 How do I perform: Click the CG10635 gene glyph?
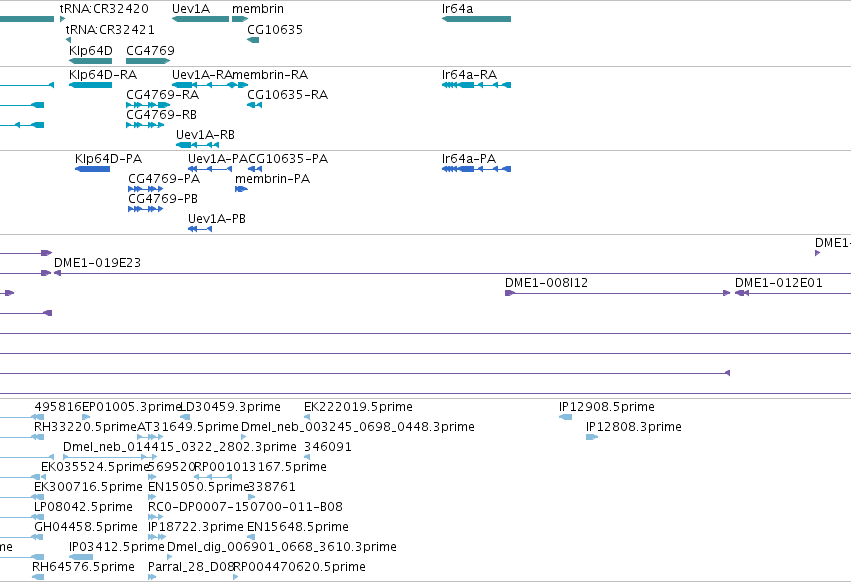pyautogui.click(x=253, y=40)
